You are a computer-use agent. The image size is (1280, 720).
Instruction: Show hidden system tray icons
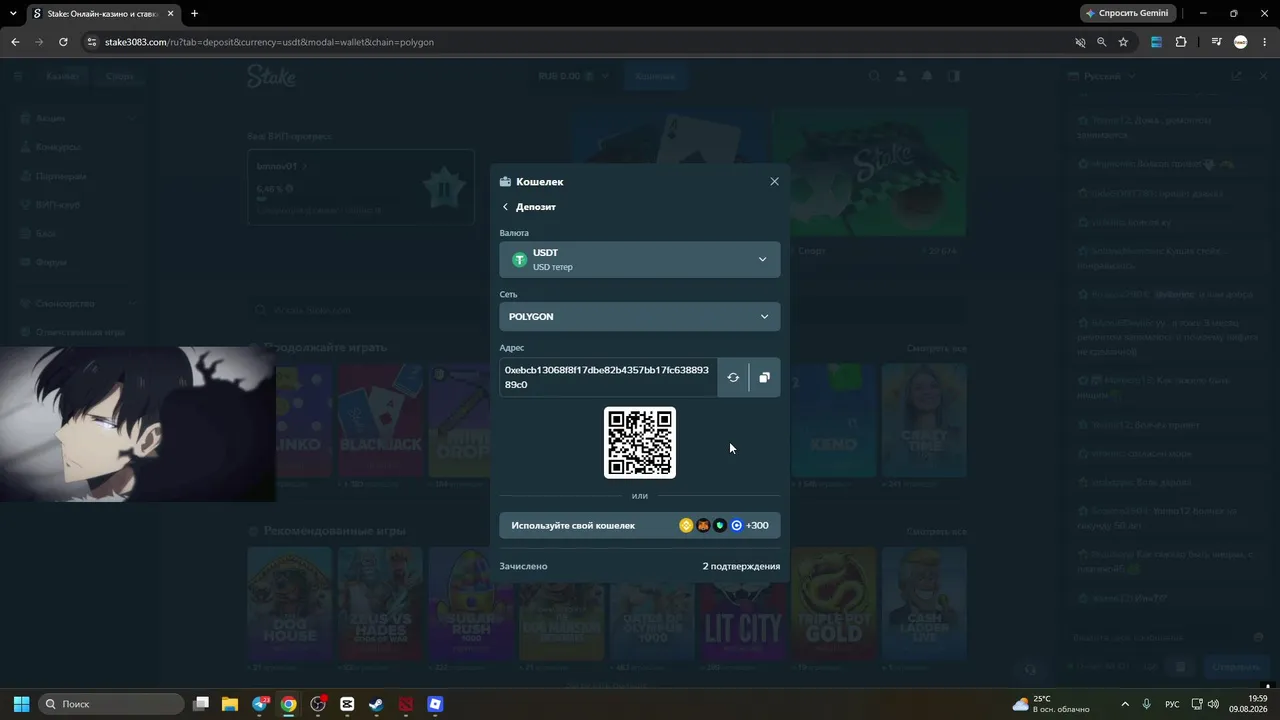(1125, 704)
